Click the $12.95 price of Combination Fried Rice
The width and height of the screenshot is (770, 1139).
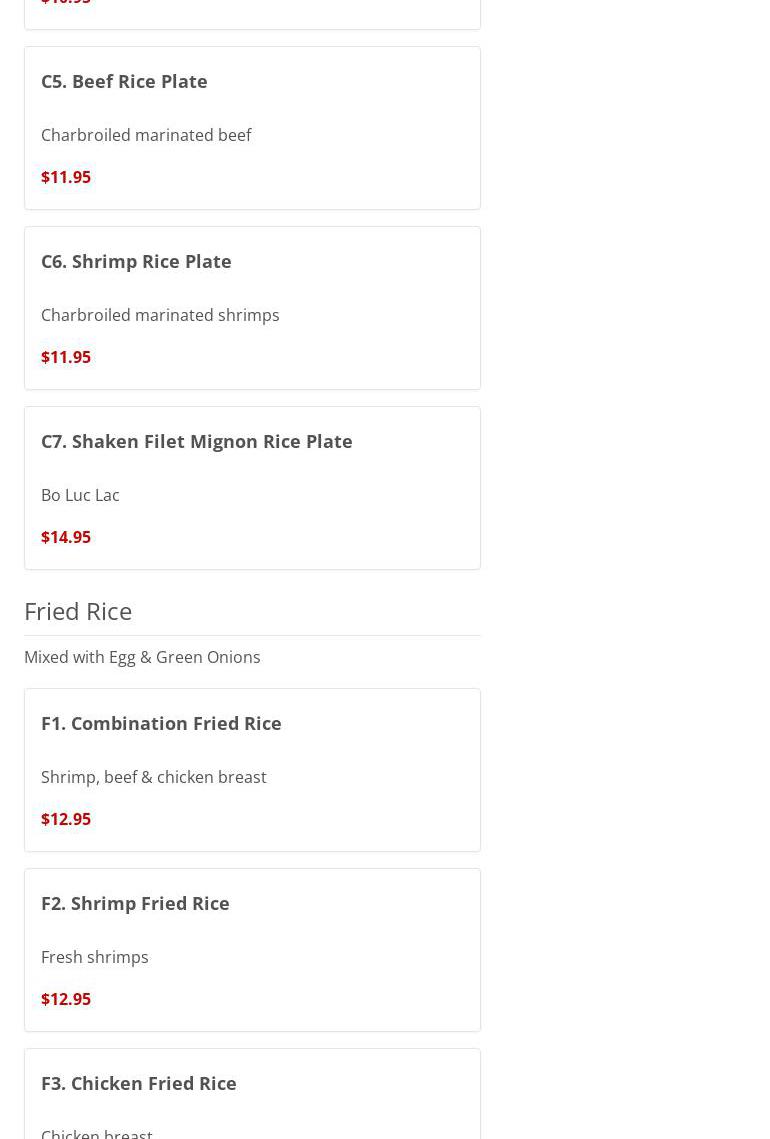(x=66, y=819)
